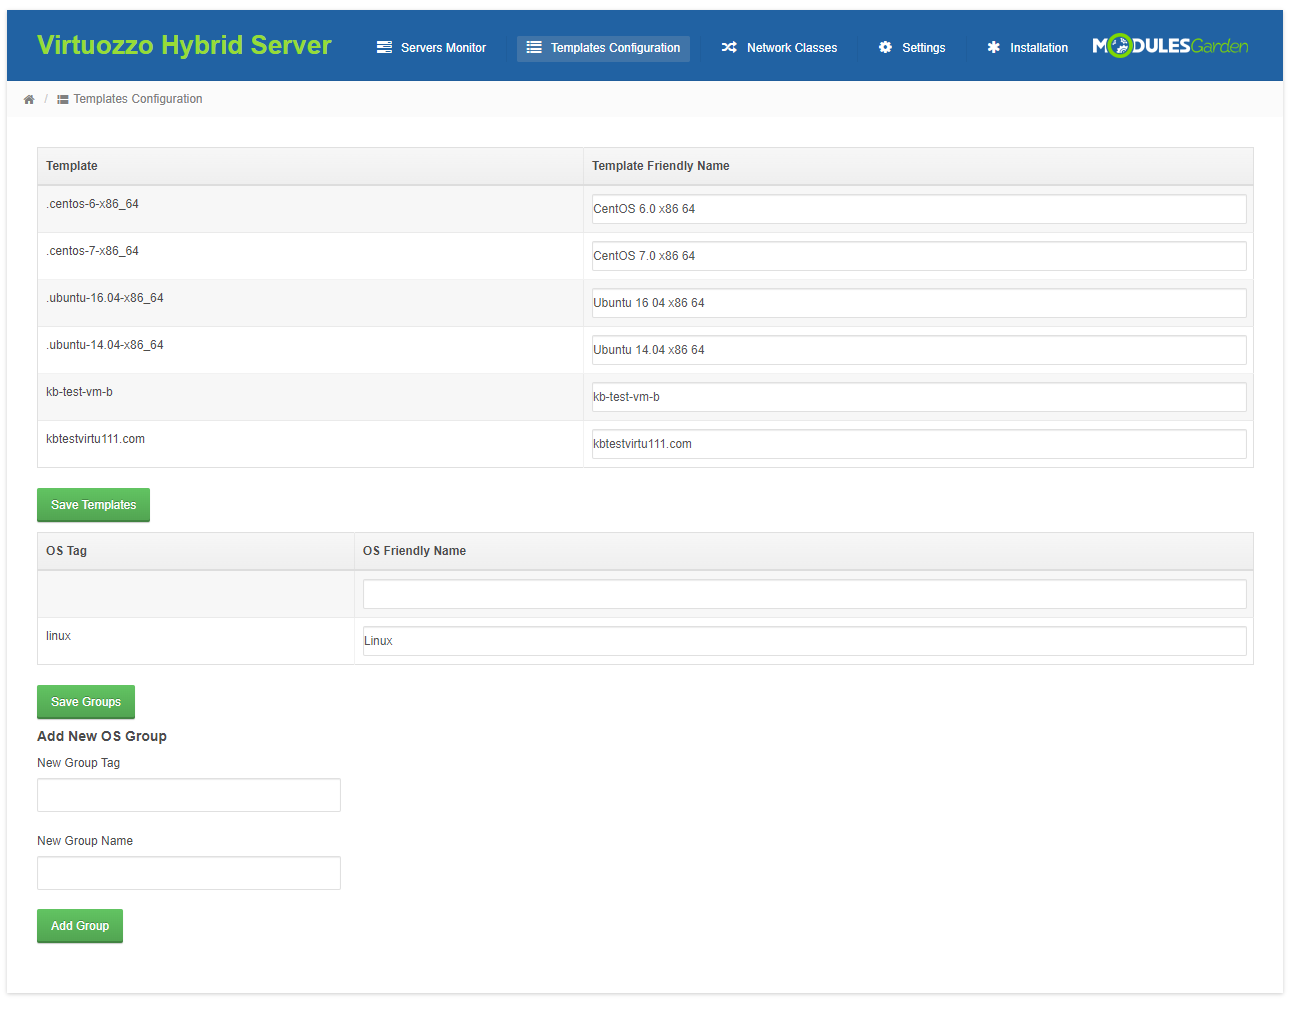Focus the New Group Tag field

click(189, 795)
